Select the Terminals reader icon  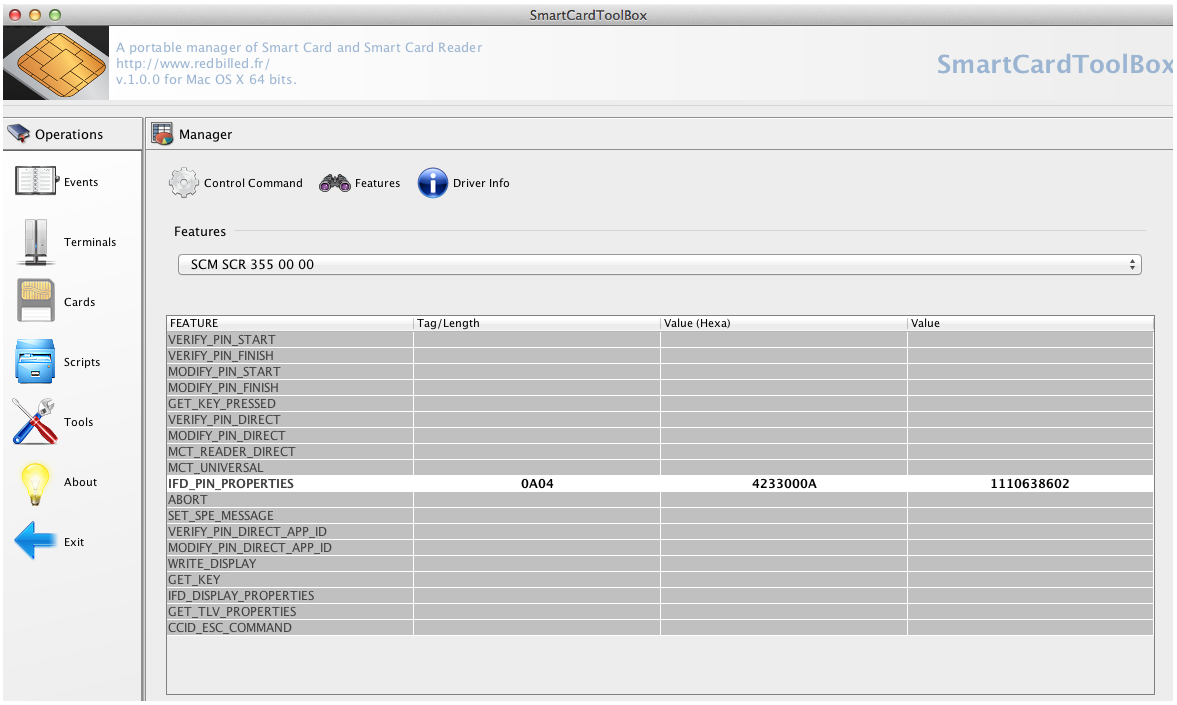[x=36, y=242]
